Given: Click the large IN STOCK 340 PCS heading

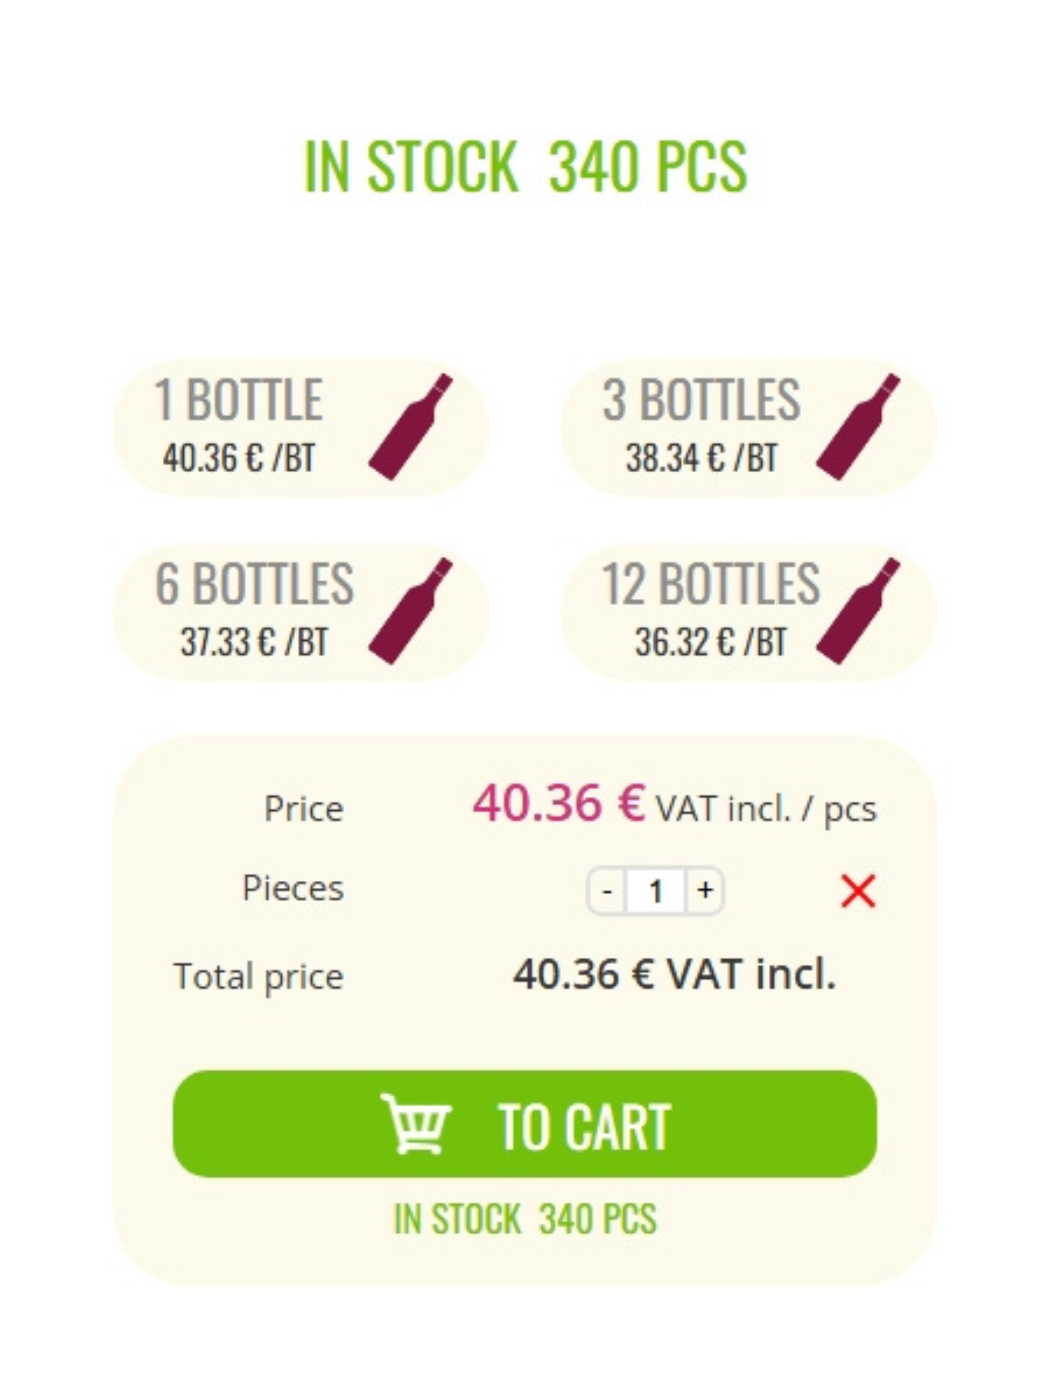Looking at the screenshot, I should (x=525, y=167).
